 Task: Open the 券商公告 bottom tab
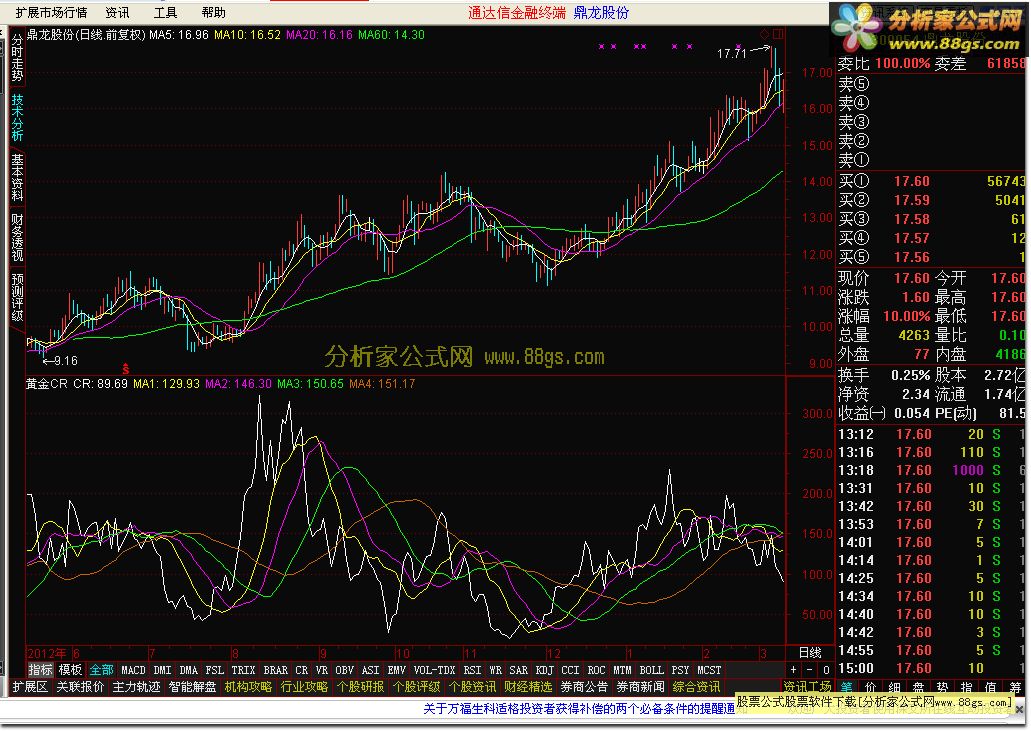click(x=584, y=687)
